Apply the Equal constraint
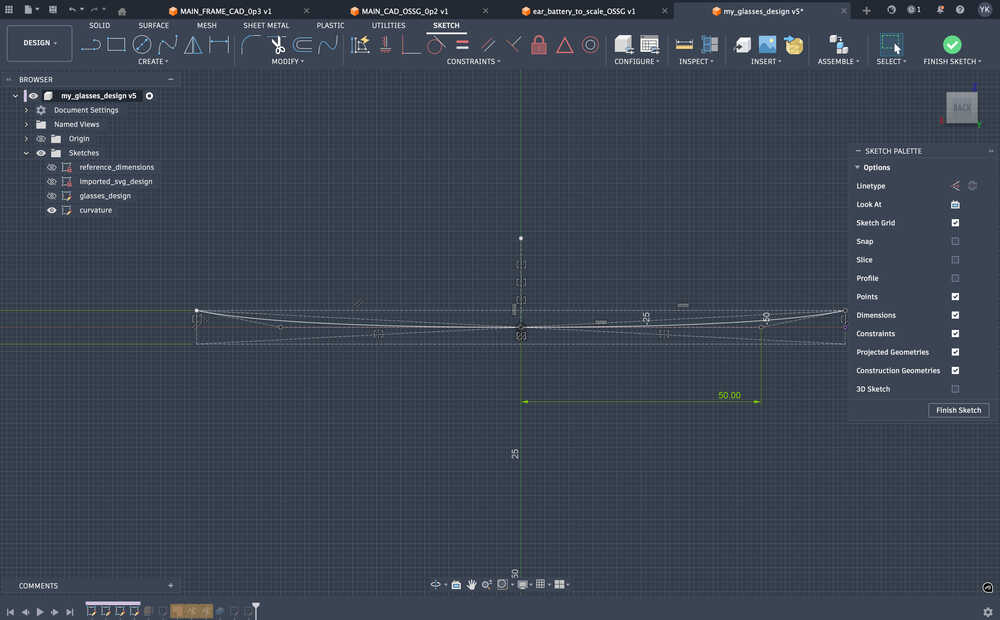The width and height of the screenshot is (1000, 620). 463,45
